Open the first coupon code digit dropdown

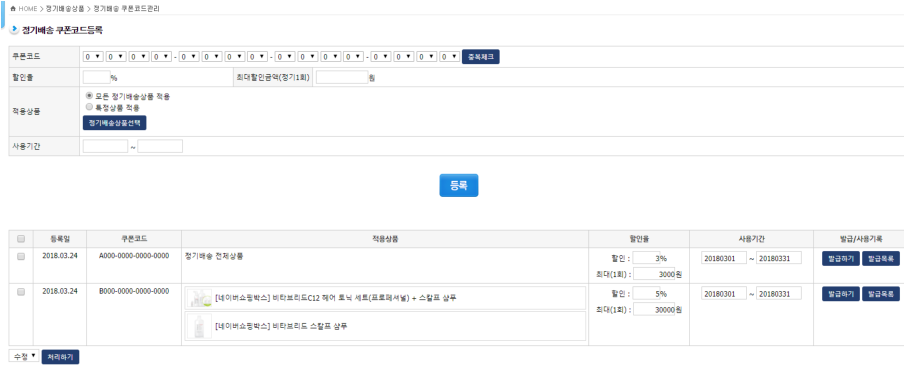coord(93,57)
